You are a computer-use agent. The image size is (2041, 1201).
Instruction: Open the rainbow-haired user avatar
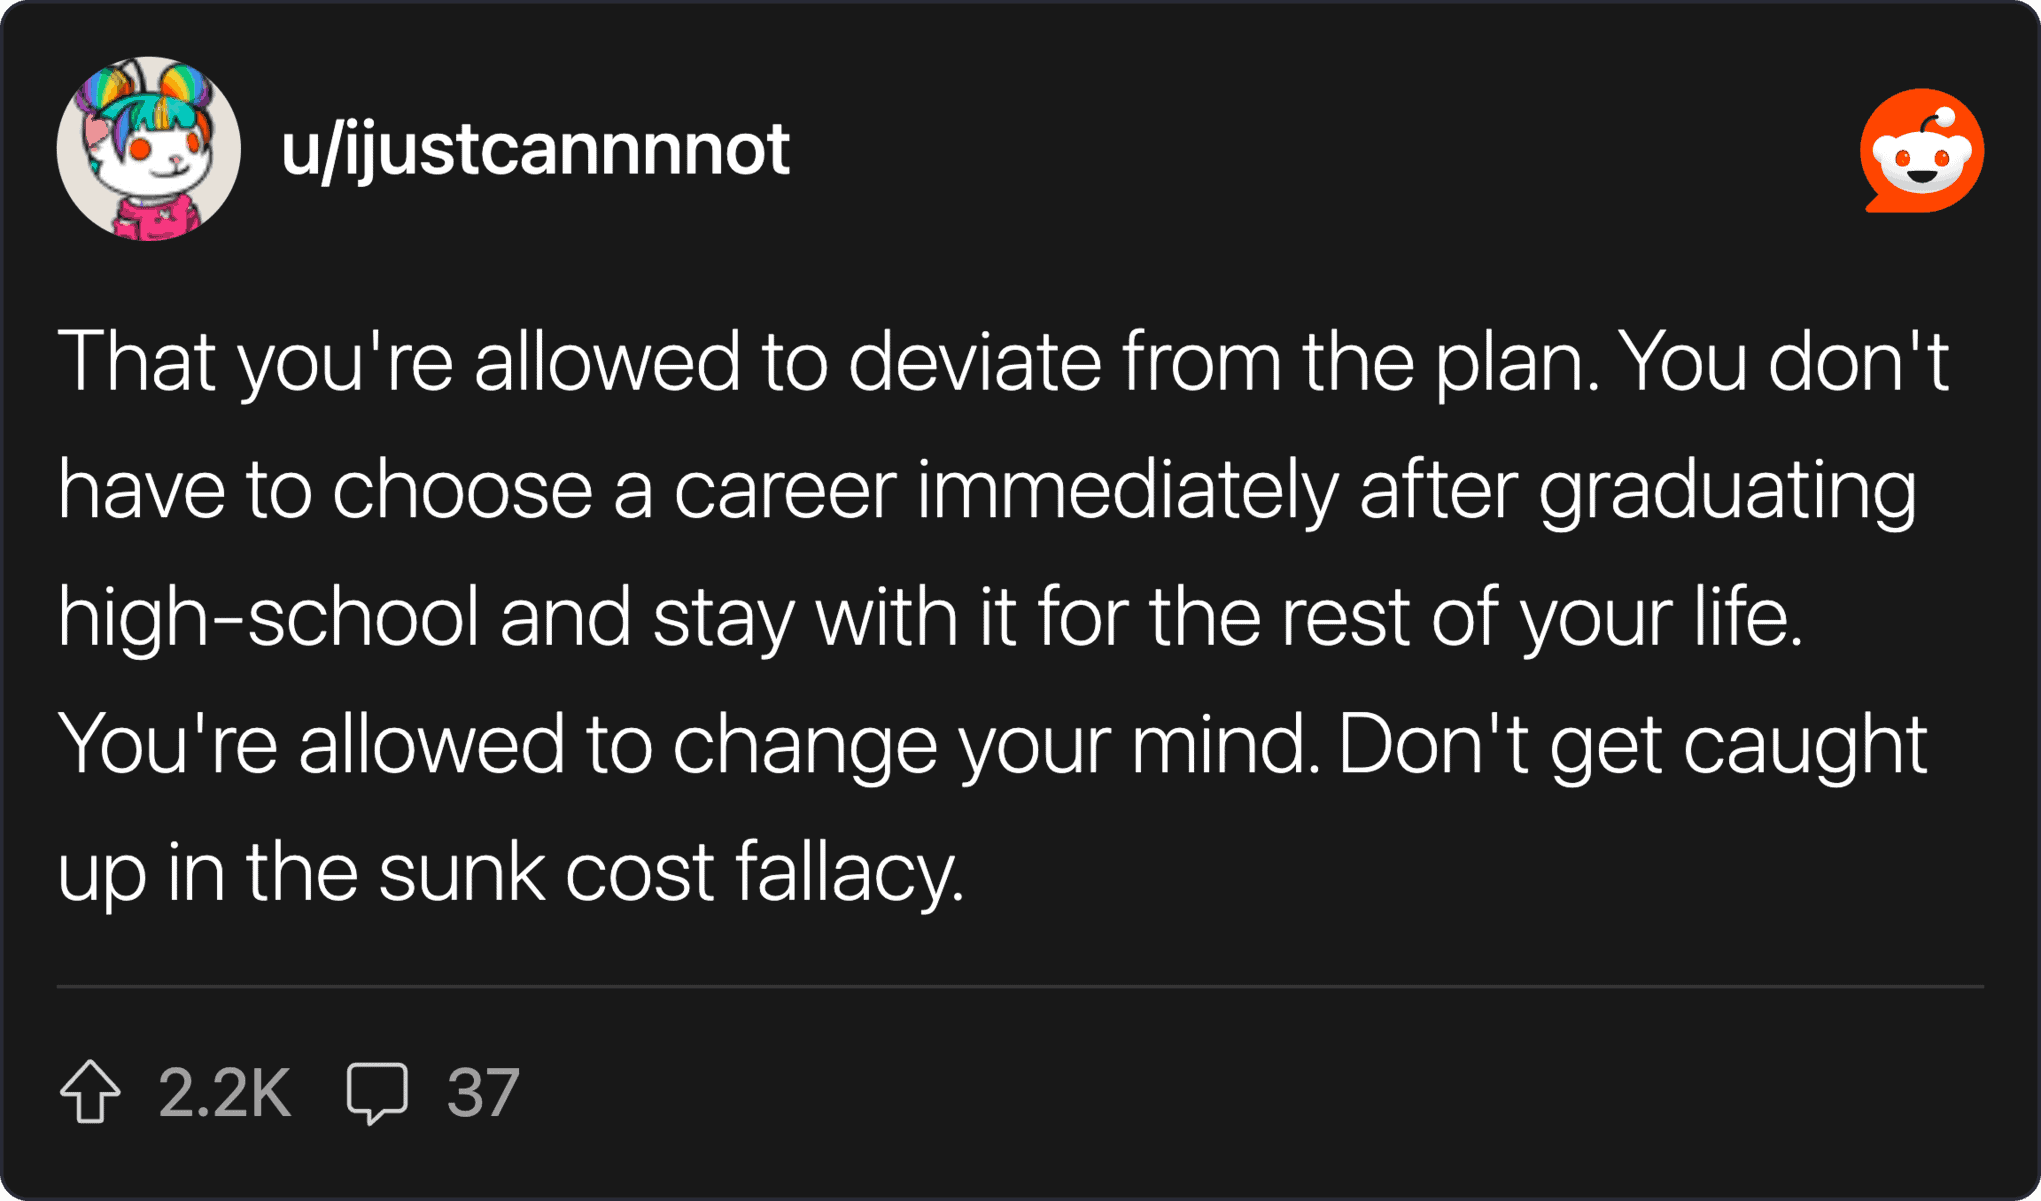tap(149, 149)
